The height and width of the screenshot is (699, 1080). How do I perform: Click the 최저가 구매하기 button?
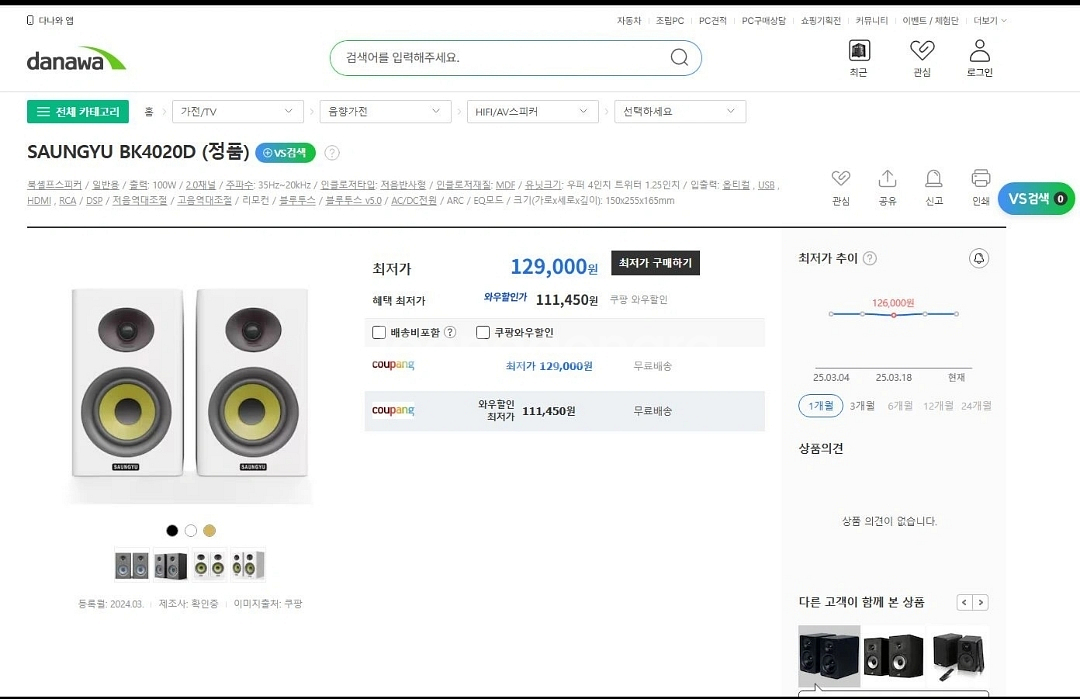pyautogui.click(x=655, y=263)
